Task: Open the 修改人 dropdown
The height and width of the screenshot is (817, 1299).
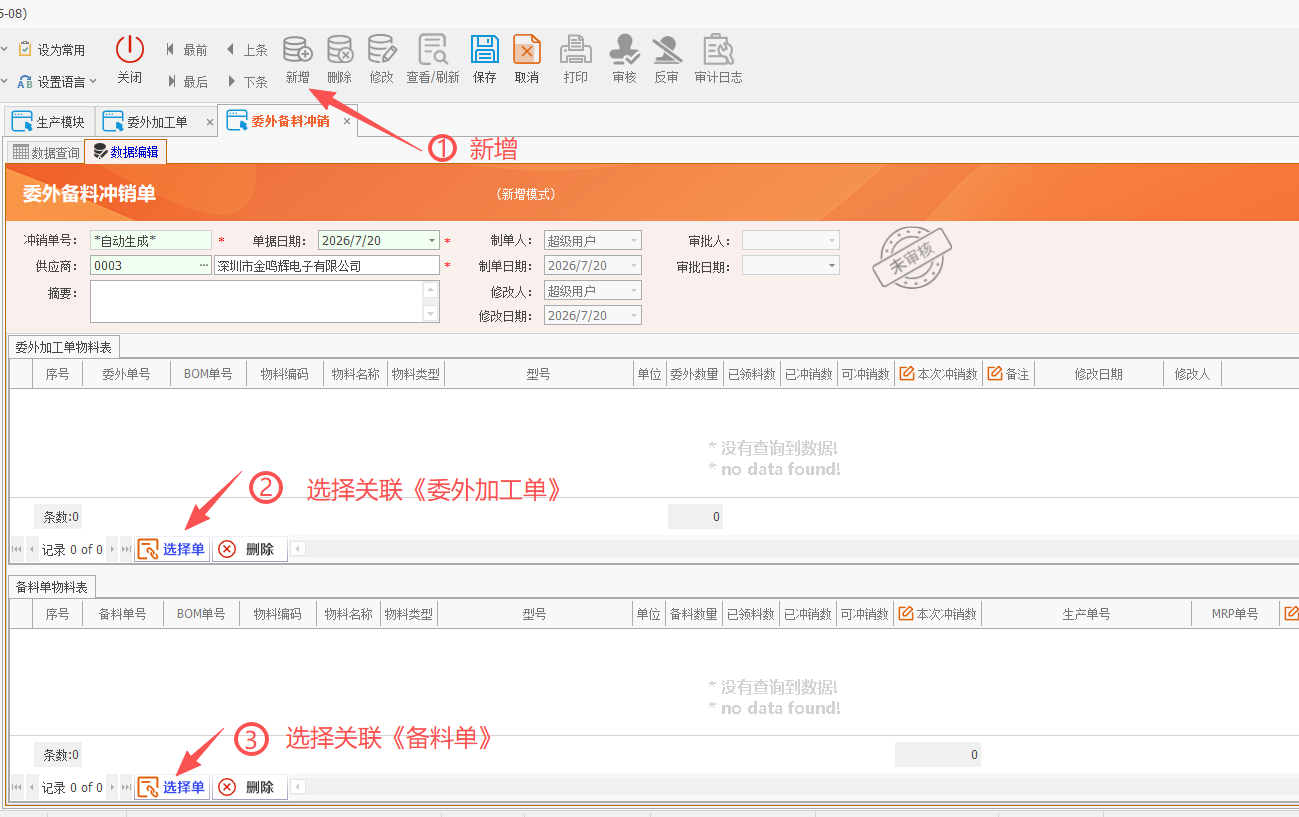Action: (x=634, y=290)
